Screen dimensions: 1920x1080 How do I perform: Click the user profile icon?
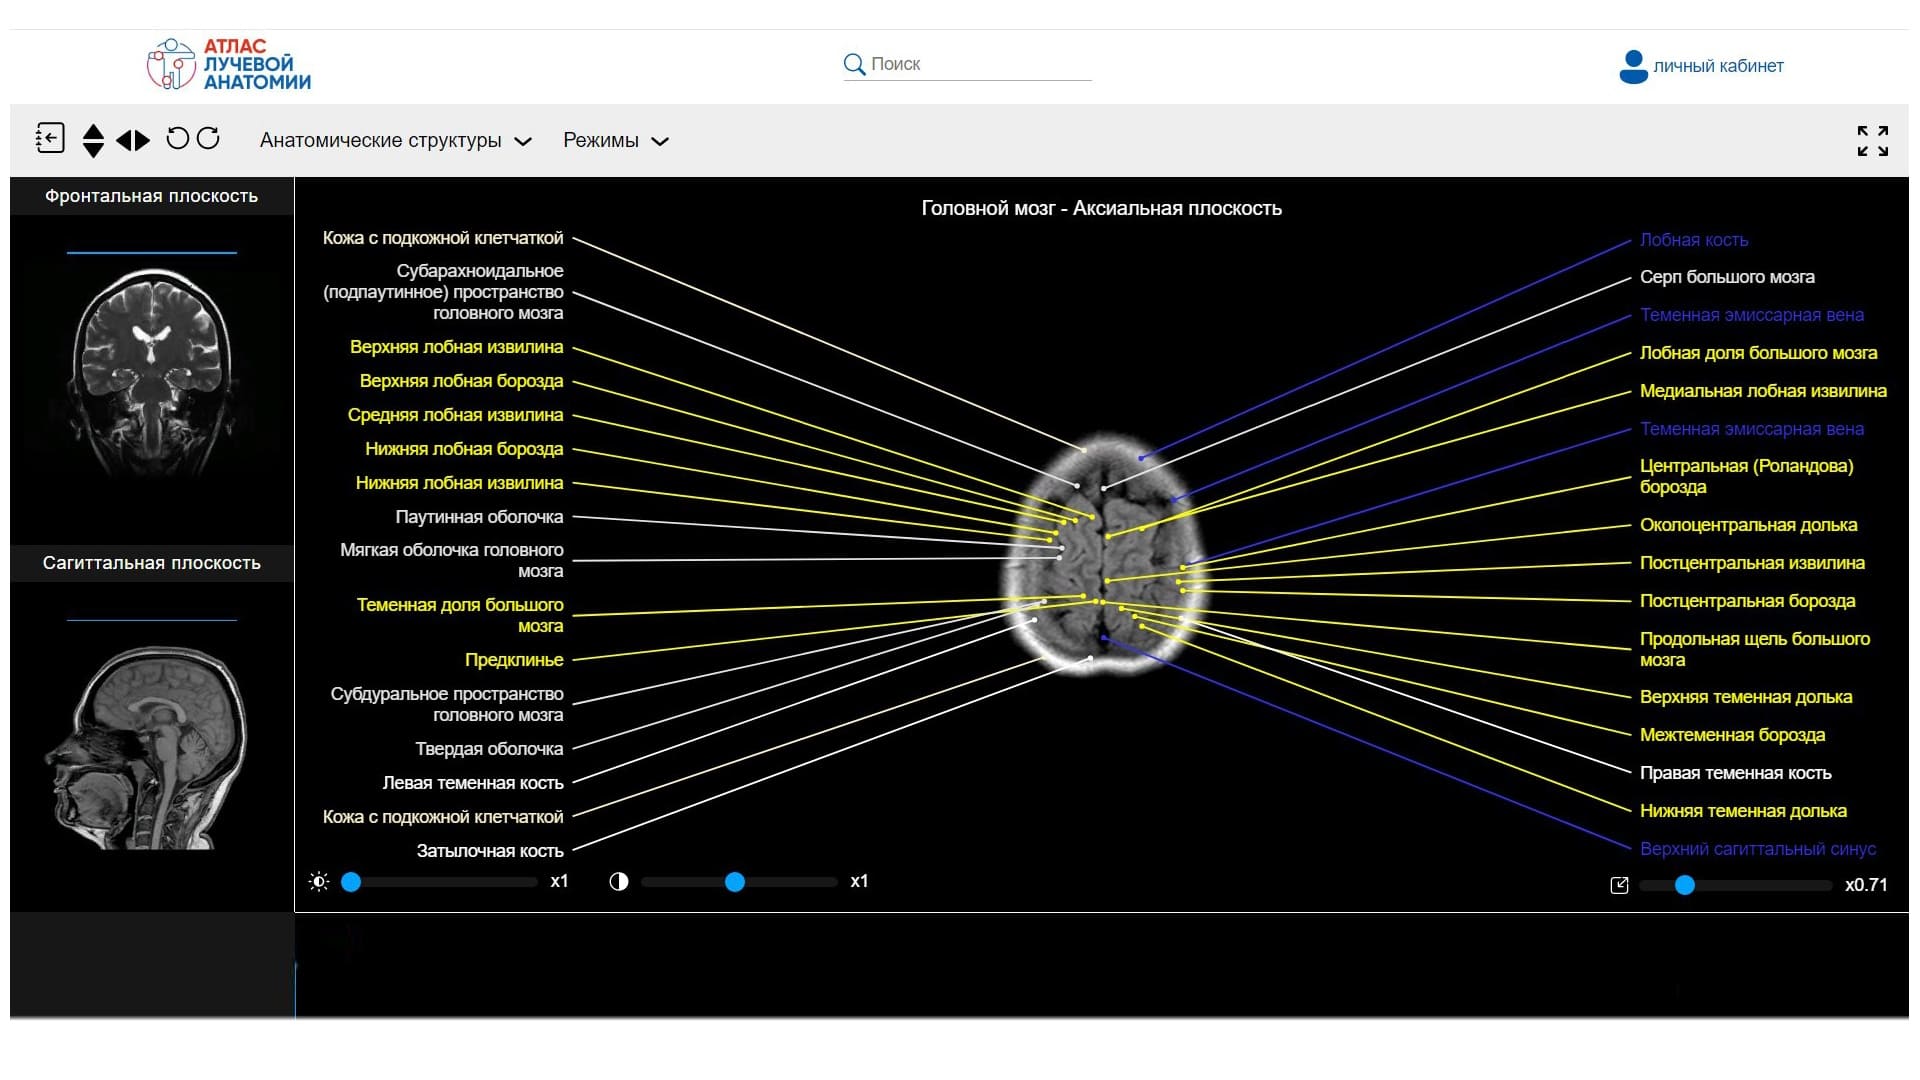[1633, 66]
